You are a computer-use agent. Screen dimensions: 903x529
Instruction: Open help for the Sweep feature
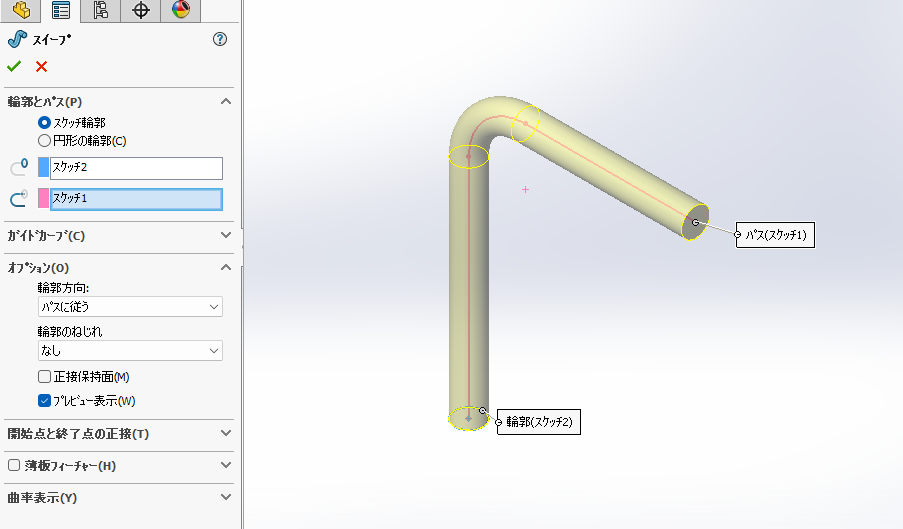pyautogui.click(x=219, y=39)
